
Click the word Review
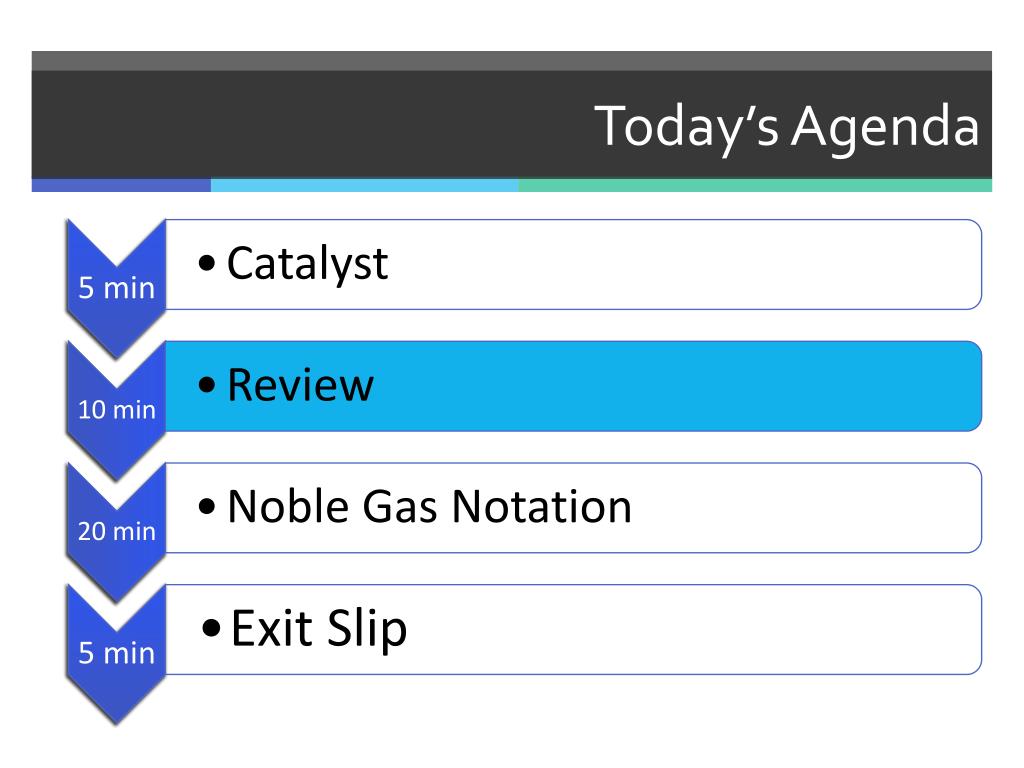[x=300, y=385]
